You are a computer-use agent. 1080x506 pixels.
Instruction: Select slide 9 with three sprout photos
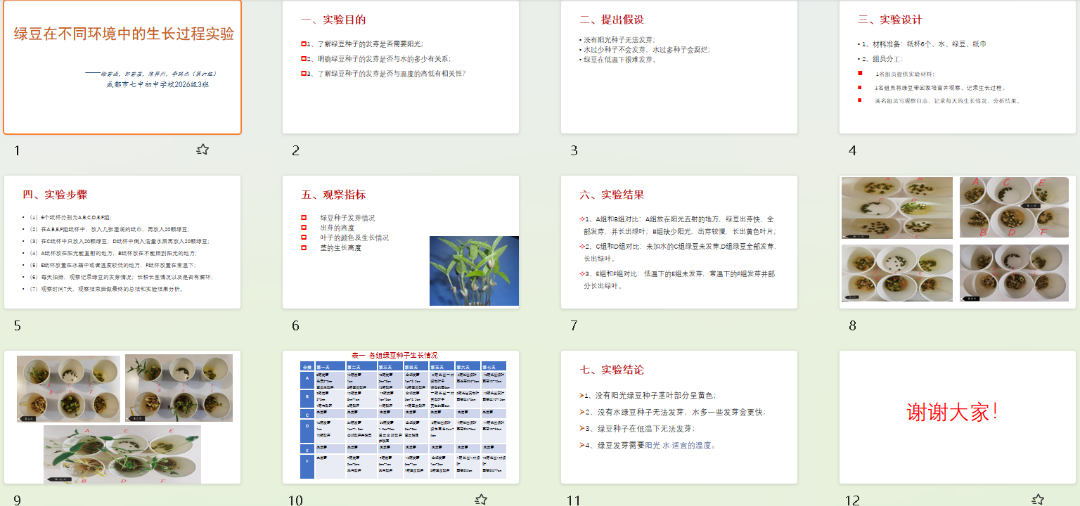123,417
